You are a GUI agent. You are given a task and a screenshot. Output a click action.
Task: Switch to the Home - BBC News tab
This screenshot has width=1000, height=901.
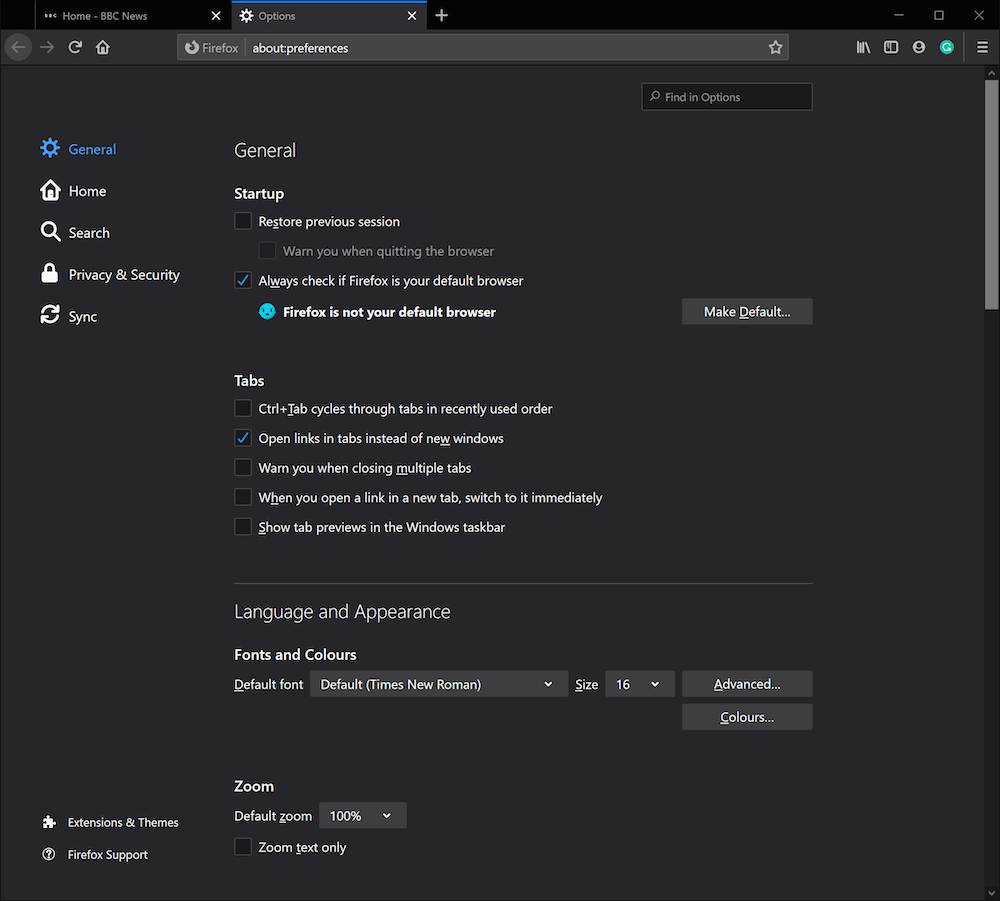point(120,15)
